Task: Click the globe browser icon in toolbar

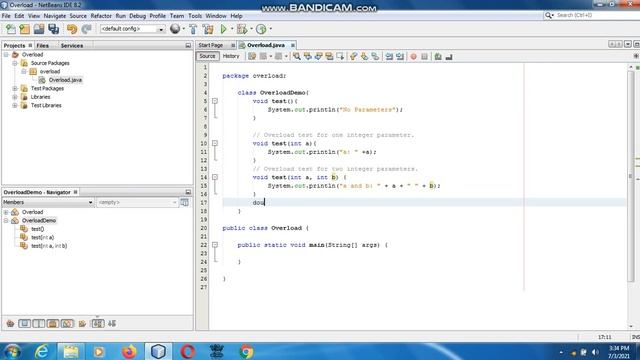Action: [175, 29]
